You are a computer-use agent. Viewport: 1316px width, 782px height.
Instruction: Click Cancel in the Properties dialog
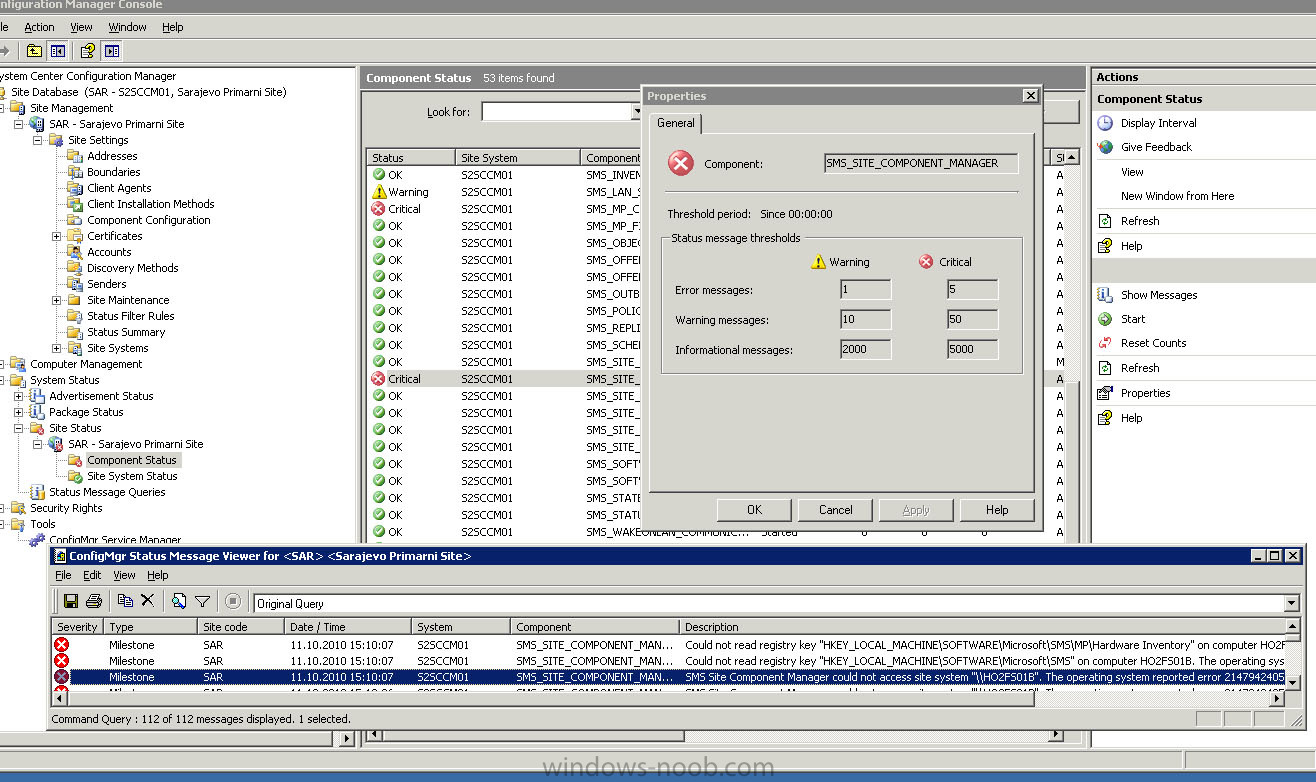(x=836, y=510)
